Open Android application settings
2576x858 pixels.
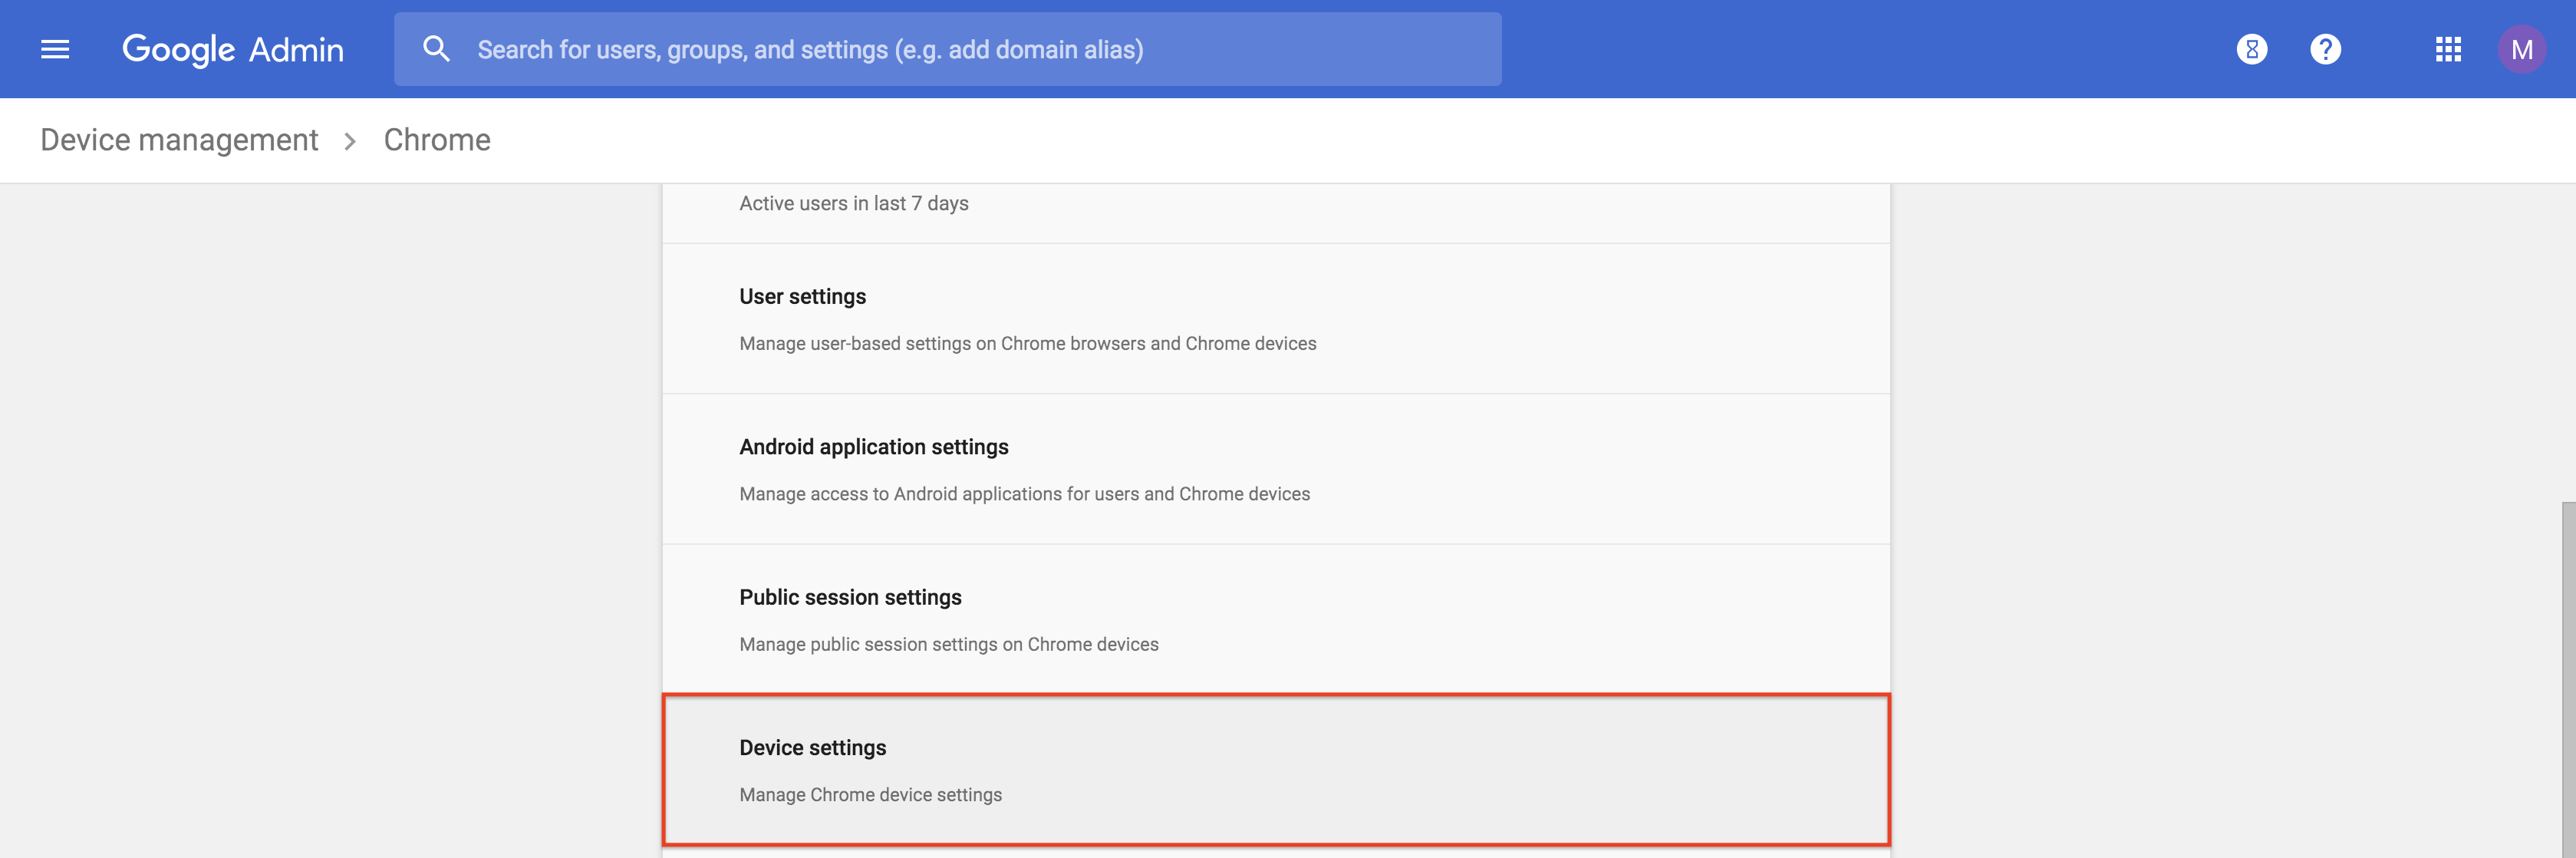pyautogui.click(x=873, y=447)
